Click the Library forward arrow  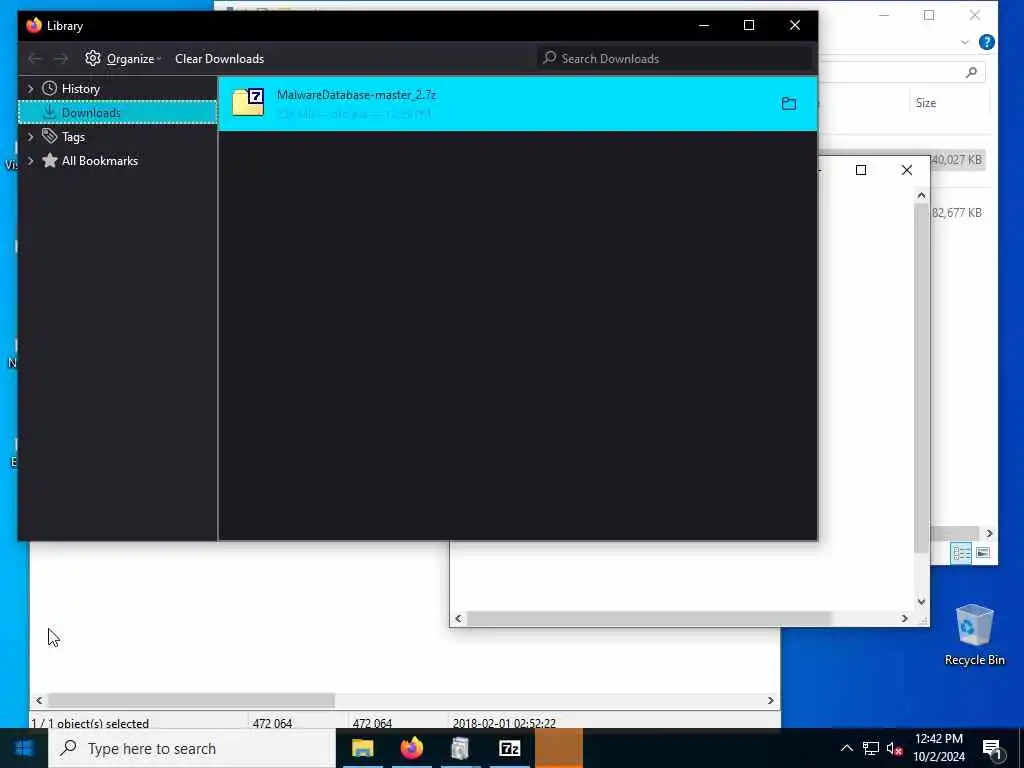[x=61, y=59]
